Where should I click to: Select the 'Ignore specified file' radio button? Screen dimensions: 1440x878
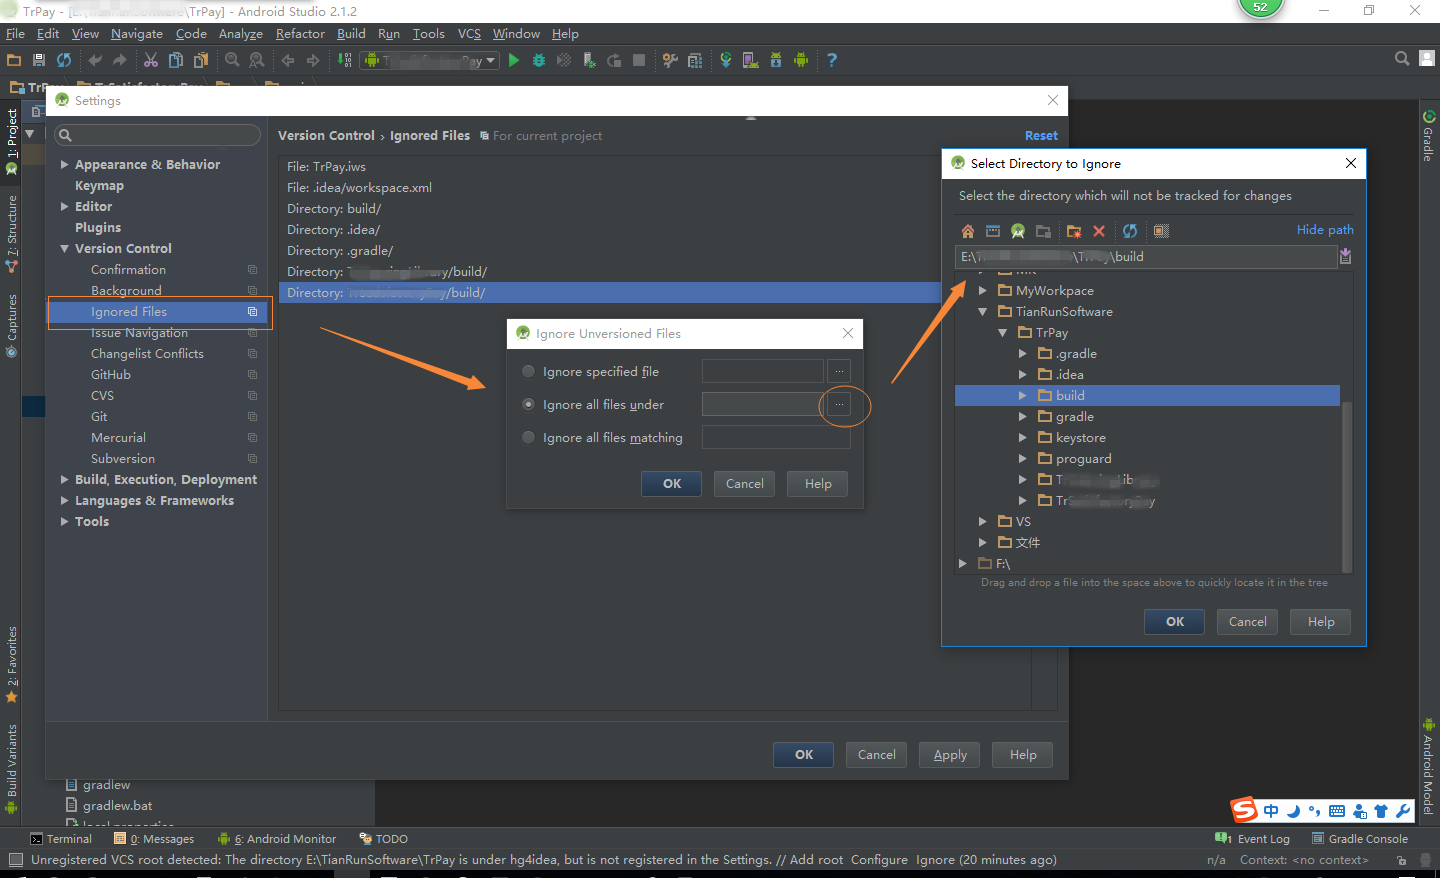coord(528,371)
